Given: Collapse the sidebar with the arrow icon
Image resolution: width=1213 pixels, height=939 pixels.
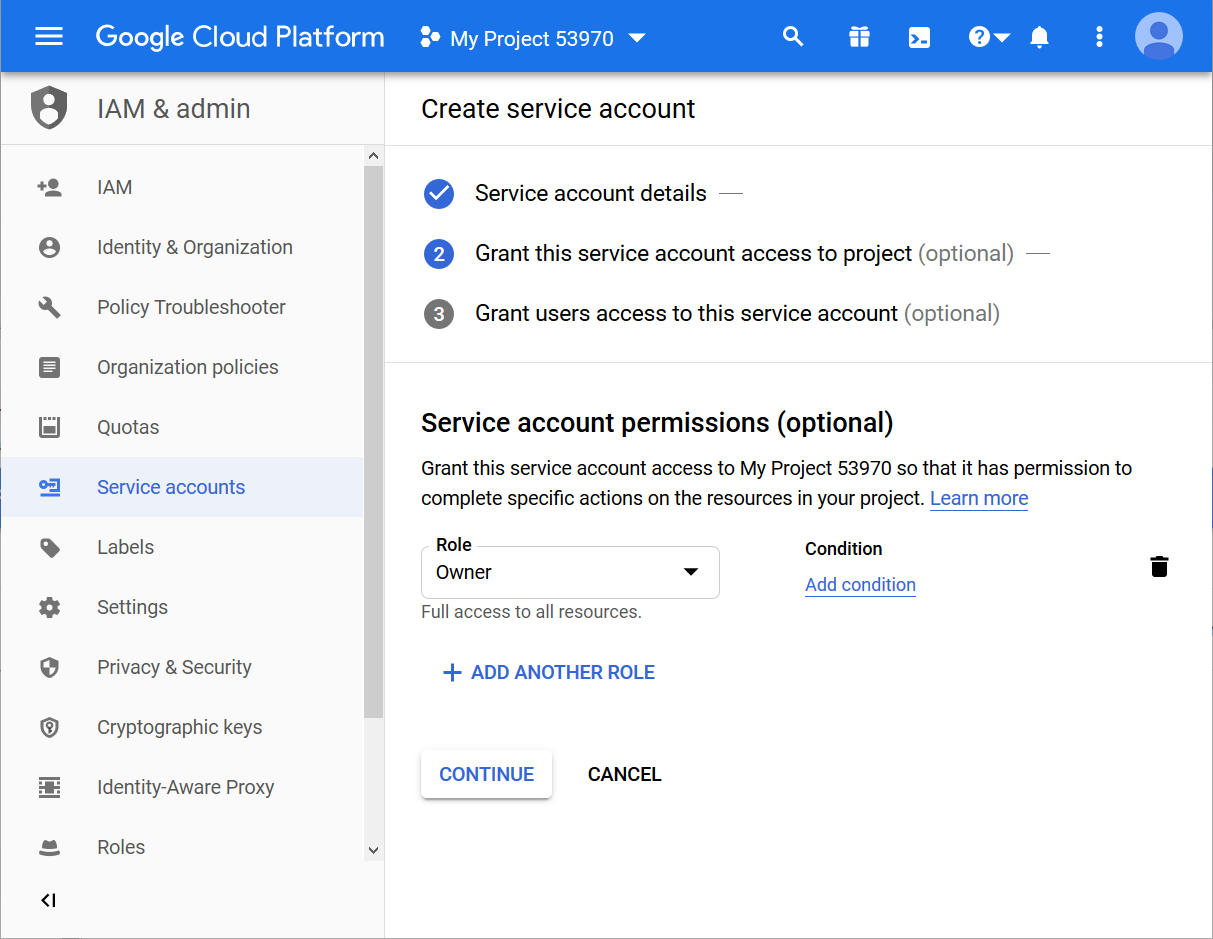Looking at the screenshot, I should pyautogui.click(x=48, y=900).
